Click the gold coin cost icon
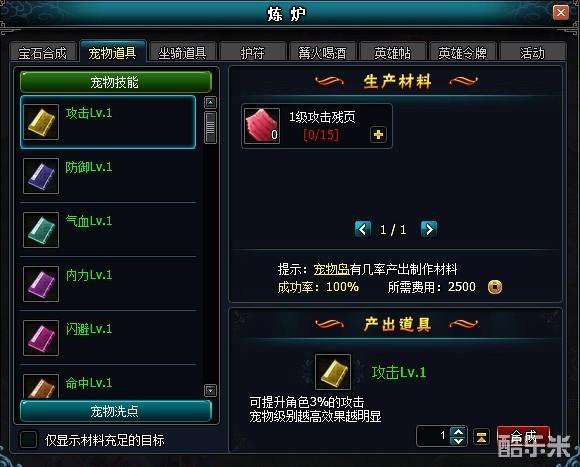580x467 pixels. click(x=495, y=287)
